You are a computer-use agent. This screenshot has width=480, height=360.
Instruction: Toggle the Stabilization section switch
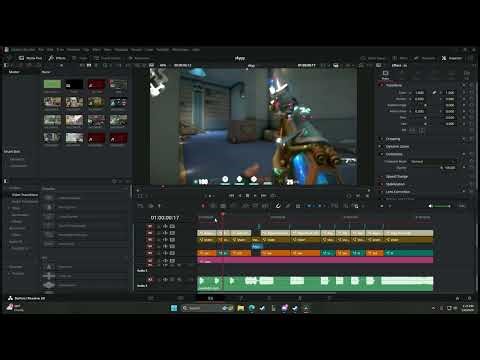coord(382,184)
